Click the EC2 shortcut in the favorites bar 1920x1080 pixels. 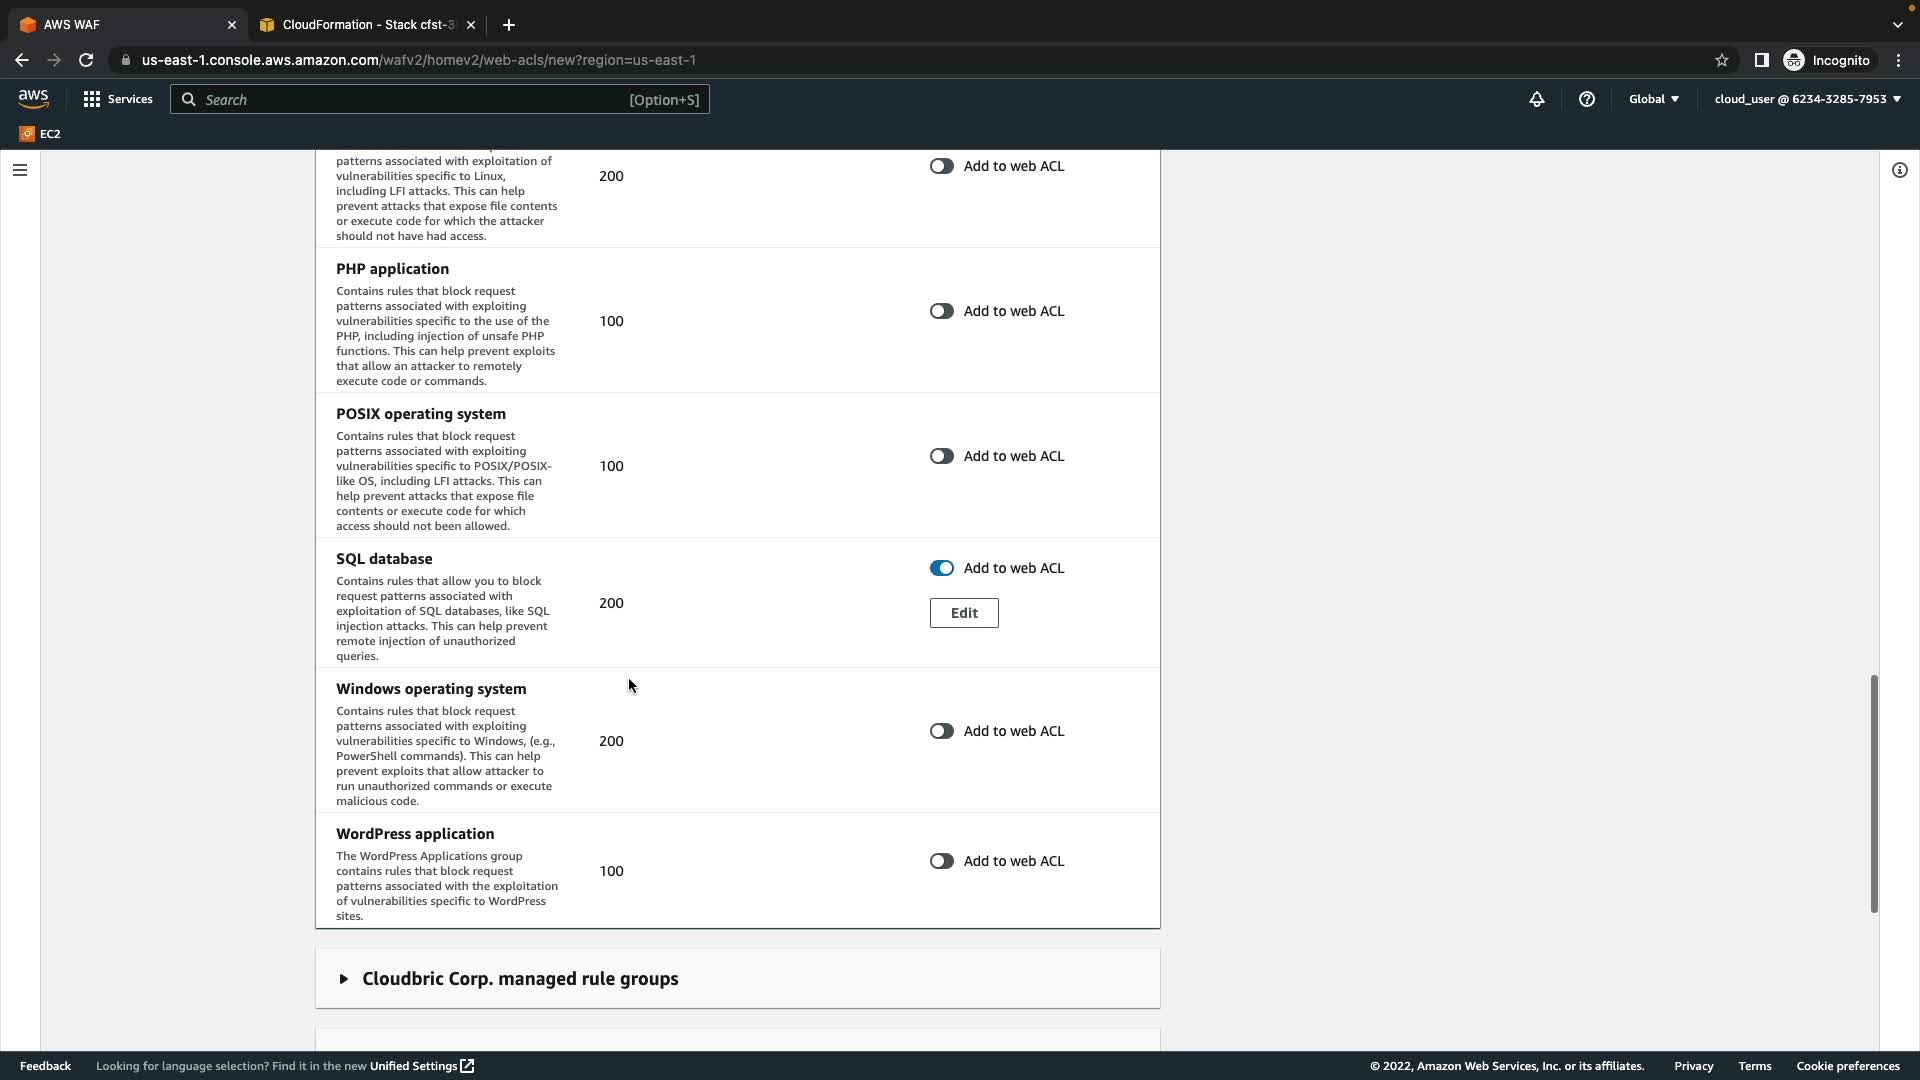tap(40, 133)
